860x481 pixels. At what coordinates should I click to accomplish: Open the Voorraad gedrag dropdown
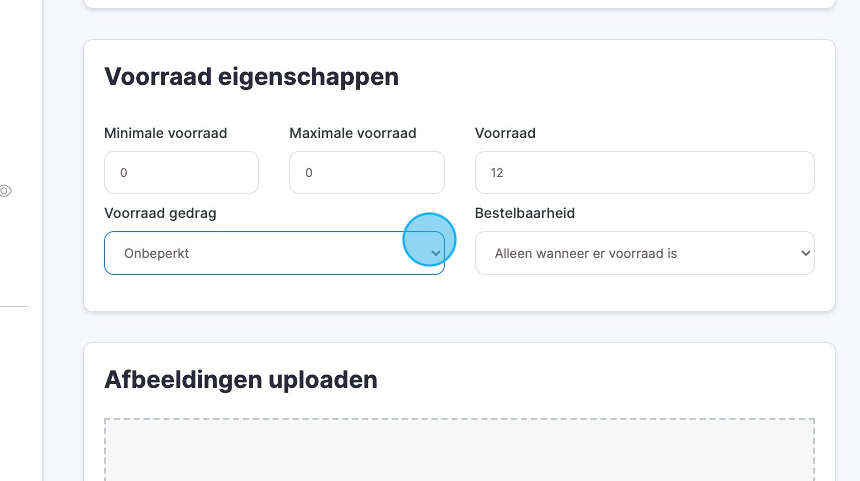(273, 253)
